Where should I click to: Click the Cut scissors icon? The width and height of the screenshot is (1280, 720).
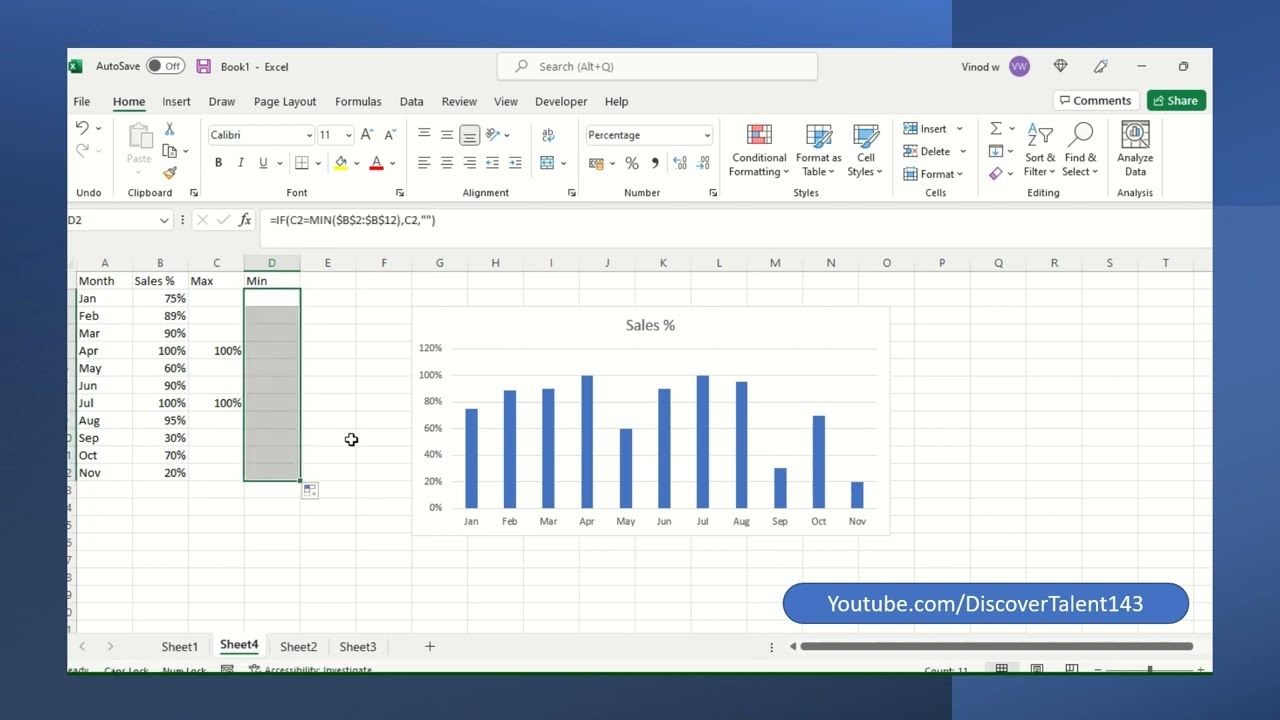[x=169, y=129]
